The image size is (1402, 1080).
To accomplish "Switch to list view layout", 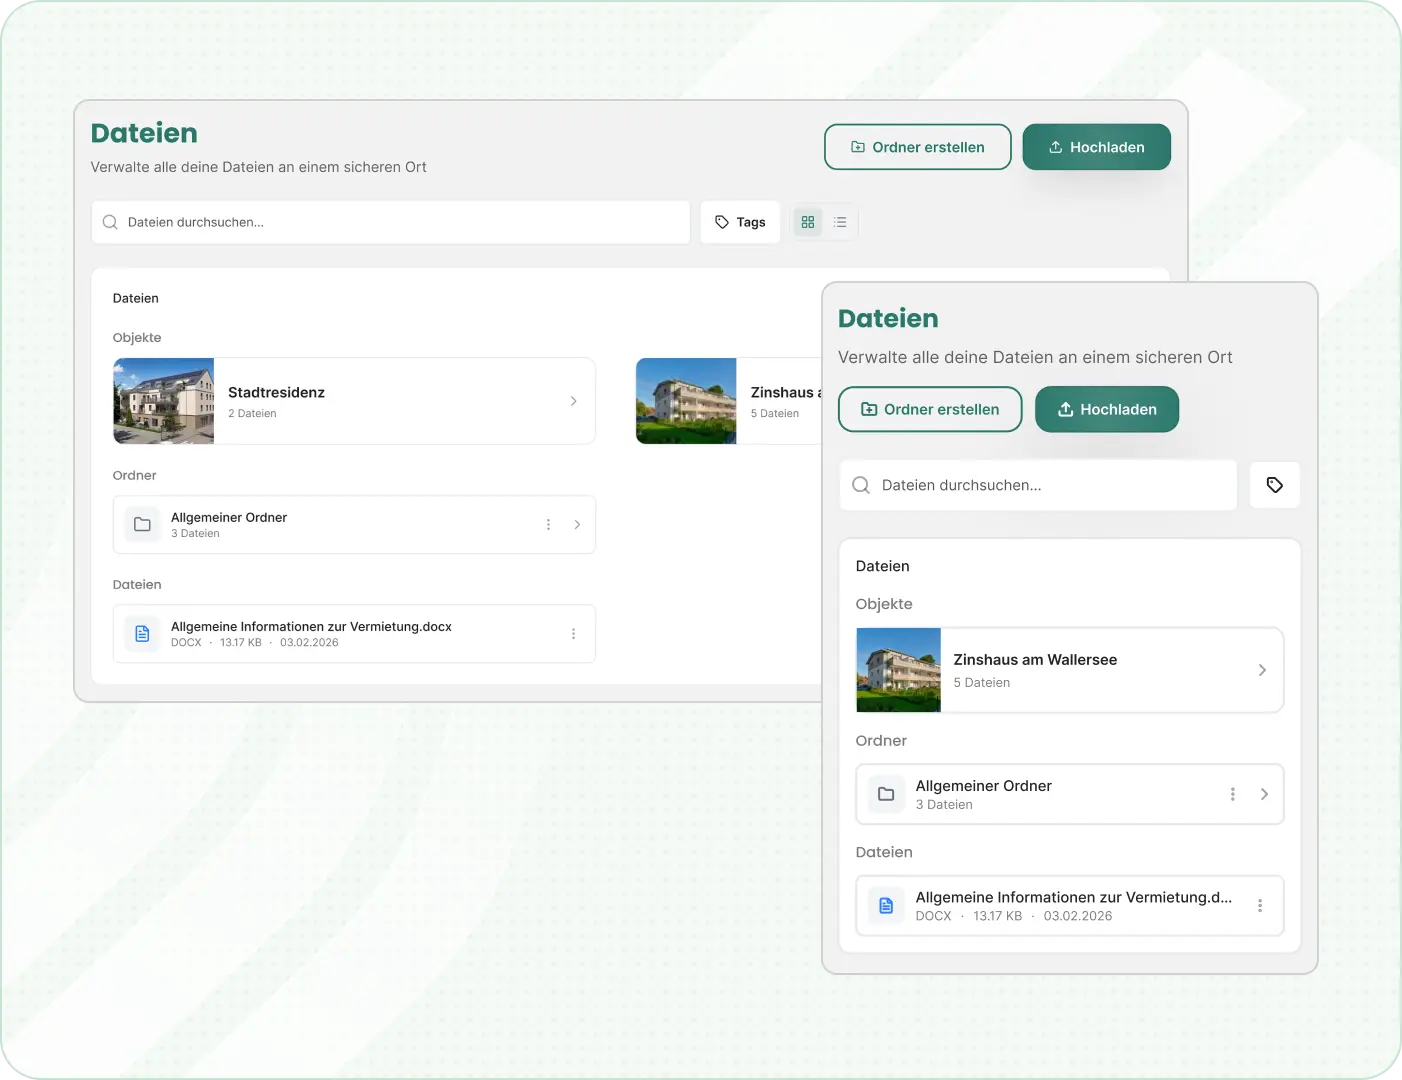I will 840,222.
